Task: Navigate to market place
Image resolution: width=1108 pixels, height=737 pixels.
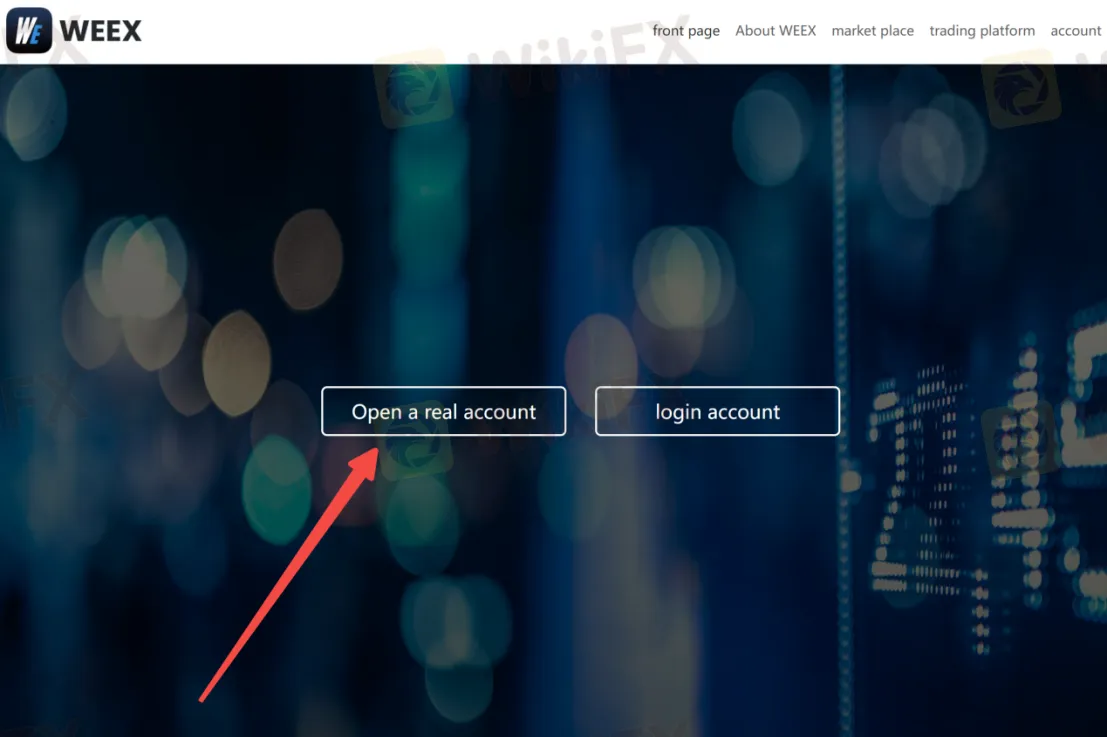Action: coord(872,31)
